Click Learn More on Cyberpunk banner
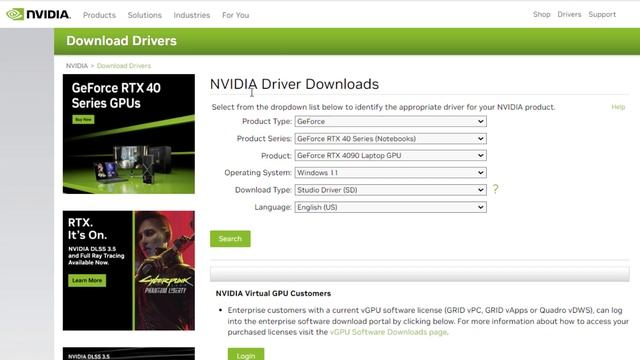640x360 pixels. (87, 280)
